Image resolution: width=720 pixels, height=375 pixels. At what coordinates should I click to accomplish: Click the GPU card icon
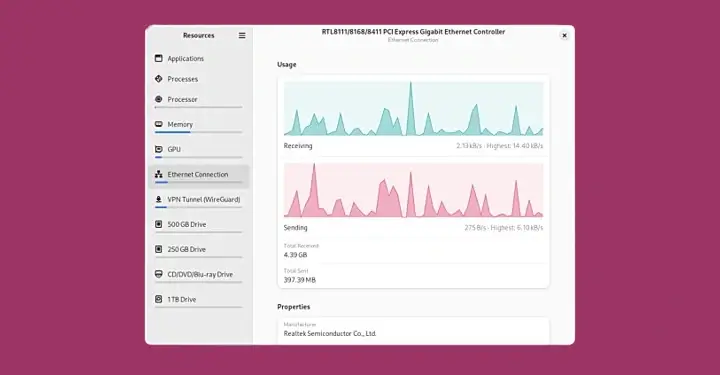pos(159,149)
